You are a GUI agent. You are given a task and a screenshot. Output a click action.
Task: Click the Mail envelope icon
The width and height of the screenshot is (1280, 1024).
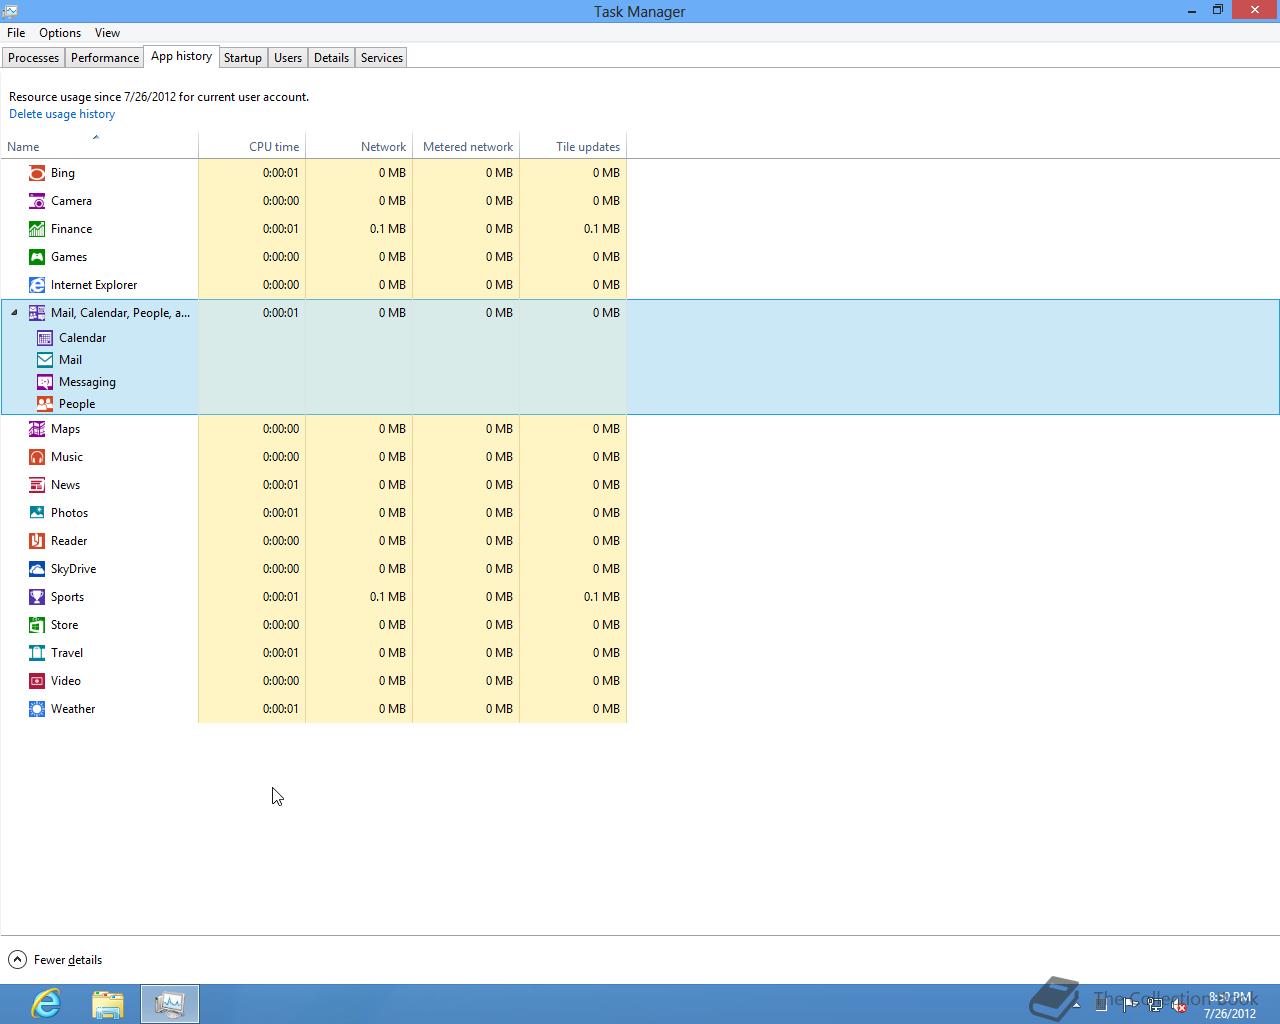(x=45, y=360)
